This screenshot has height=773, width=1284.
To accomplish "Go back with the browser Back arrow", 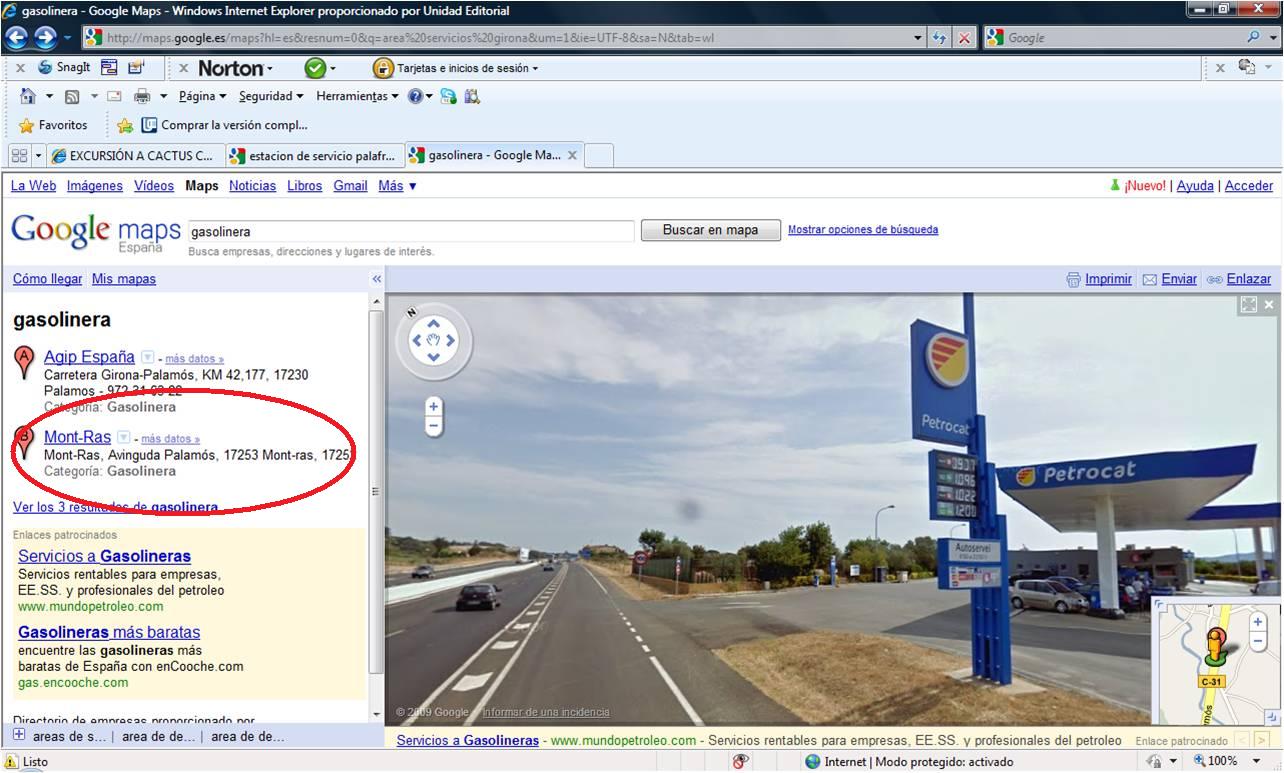I will [16, 38].
